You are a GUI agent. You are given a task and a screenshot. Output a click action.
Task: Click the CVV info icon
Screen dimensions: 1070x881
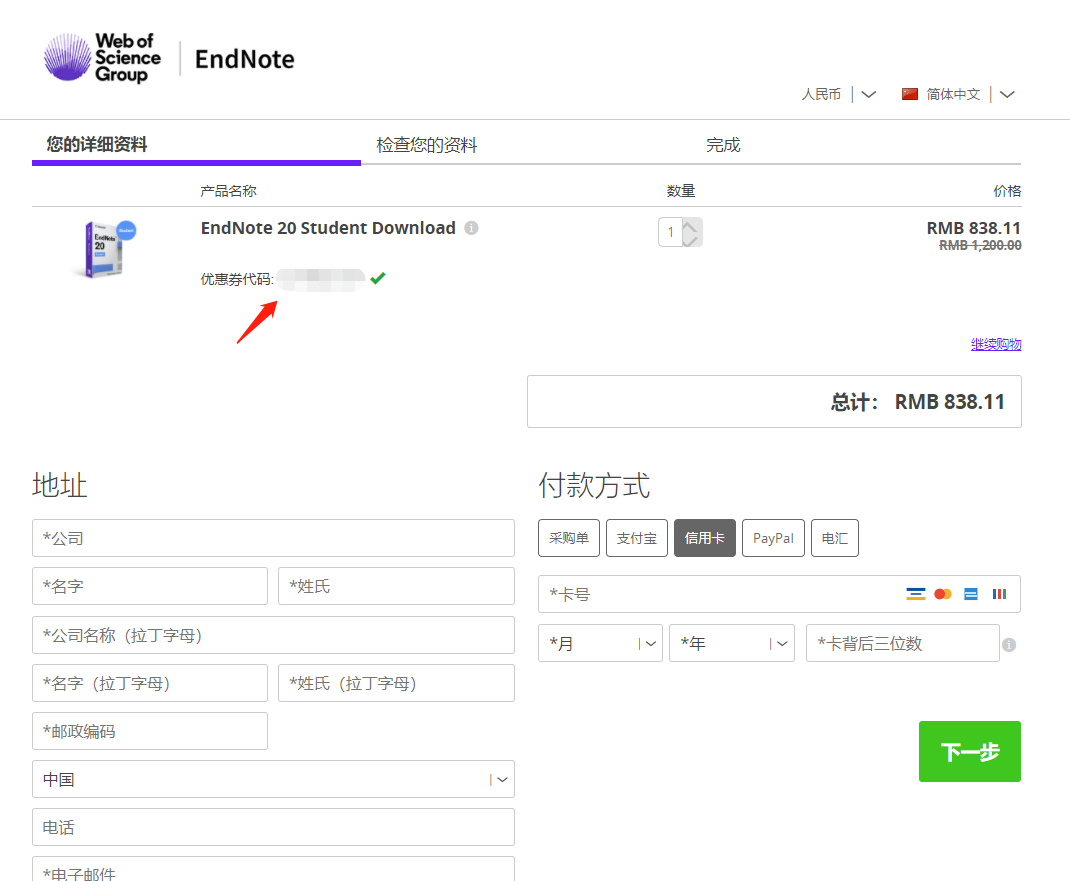1009,644
